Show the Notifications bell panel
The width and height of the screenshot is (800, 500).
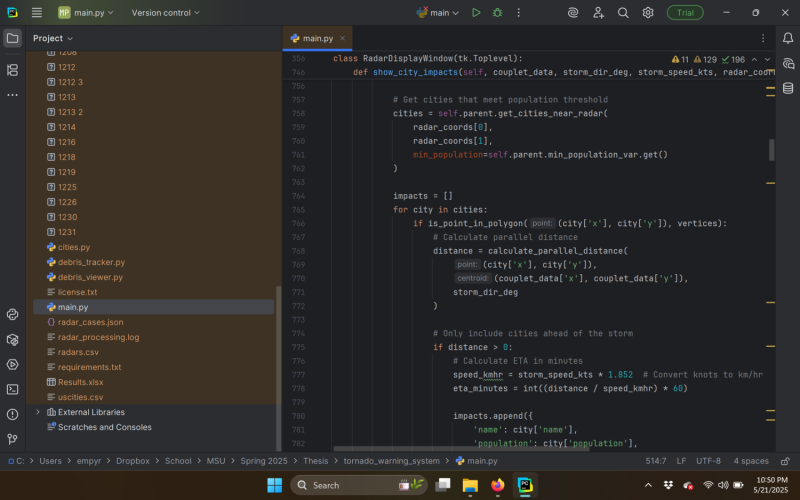click(x=788, y=38)
